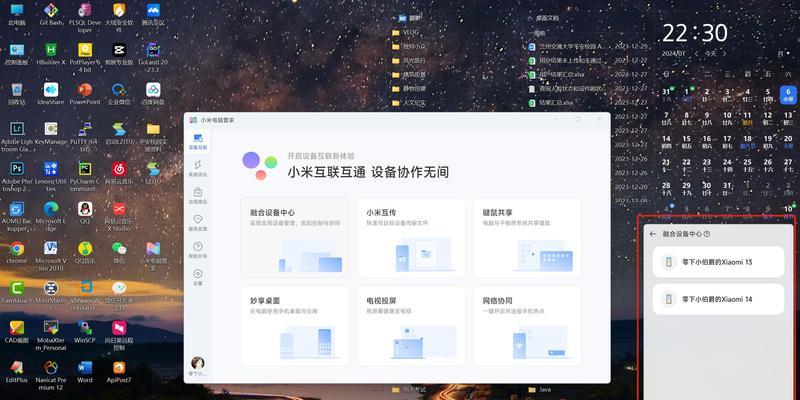Viewport: 800px width, 400px height.
Task: Open the 电视投屏 card
Action: click(x=411, y=326)
